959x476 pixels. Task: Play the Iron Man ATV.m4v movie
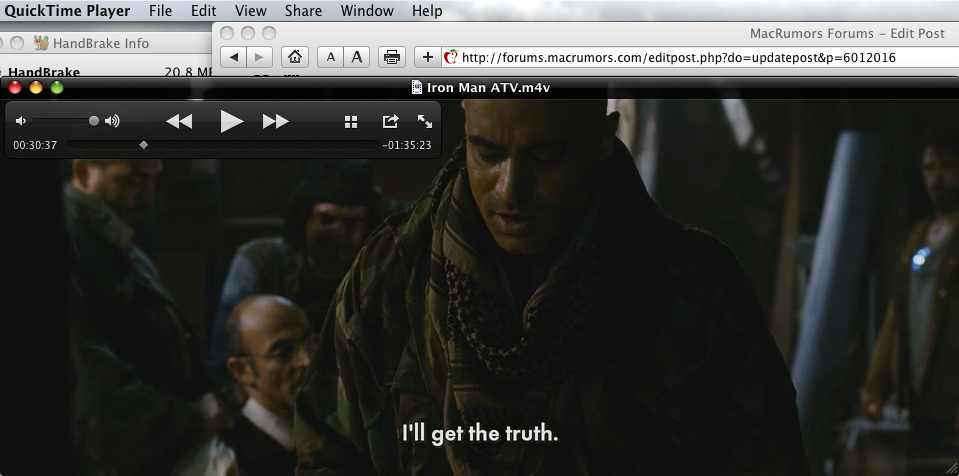[232, 121]
